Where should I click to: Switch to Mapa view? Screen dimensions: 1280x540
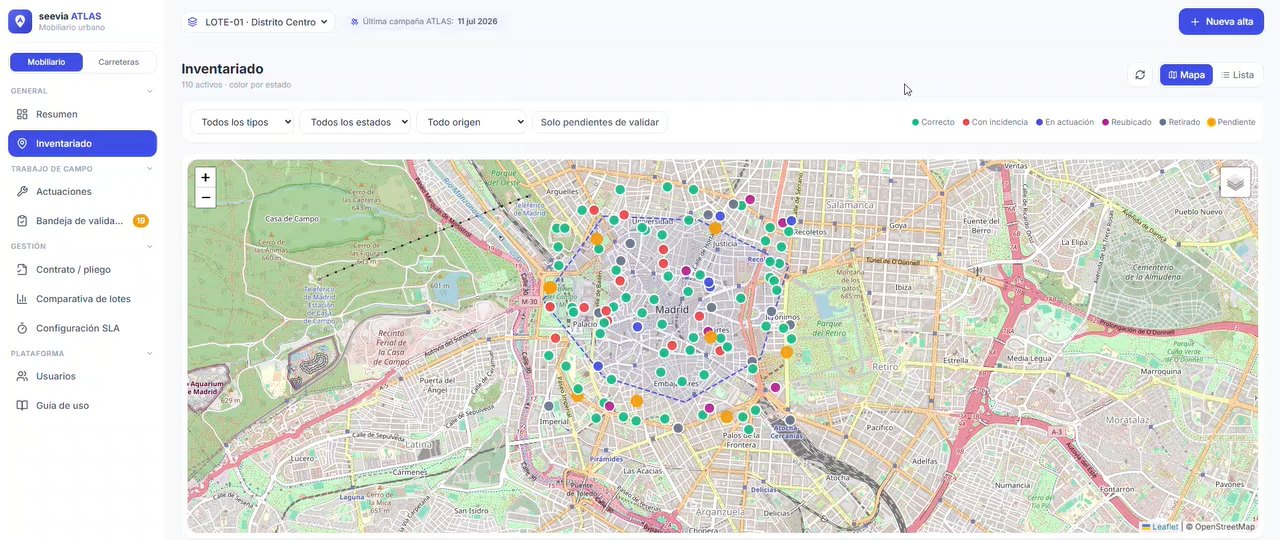pos(1186,75)
